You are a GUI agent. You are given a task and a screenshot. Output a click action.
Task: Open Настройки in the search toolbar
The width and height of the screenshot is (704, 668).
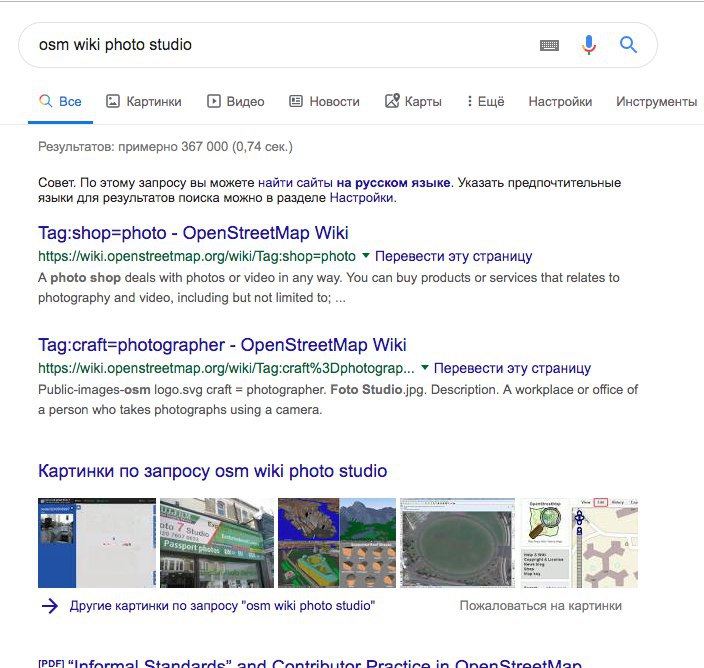(x=560, y=101)
